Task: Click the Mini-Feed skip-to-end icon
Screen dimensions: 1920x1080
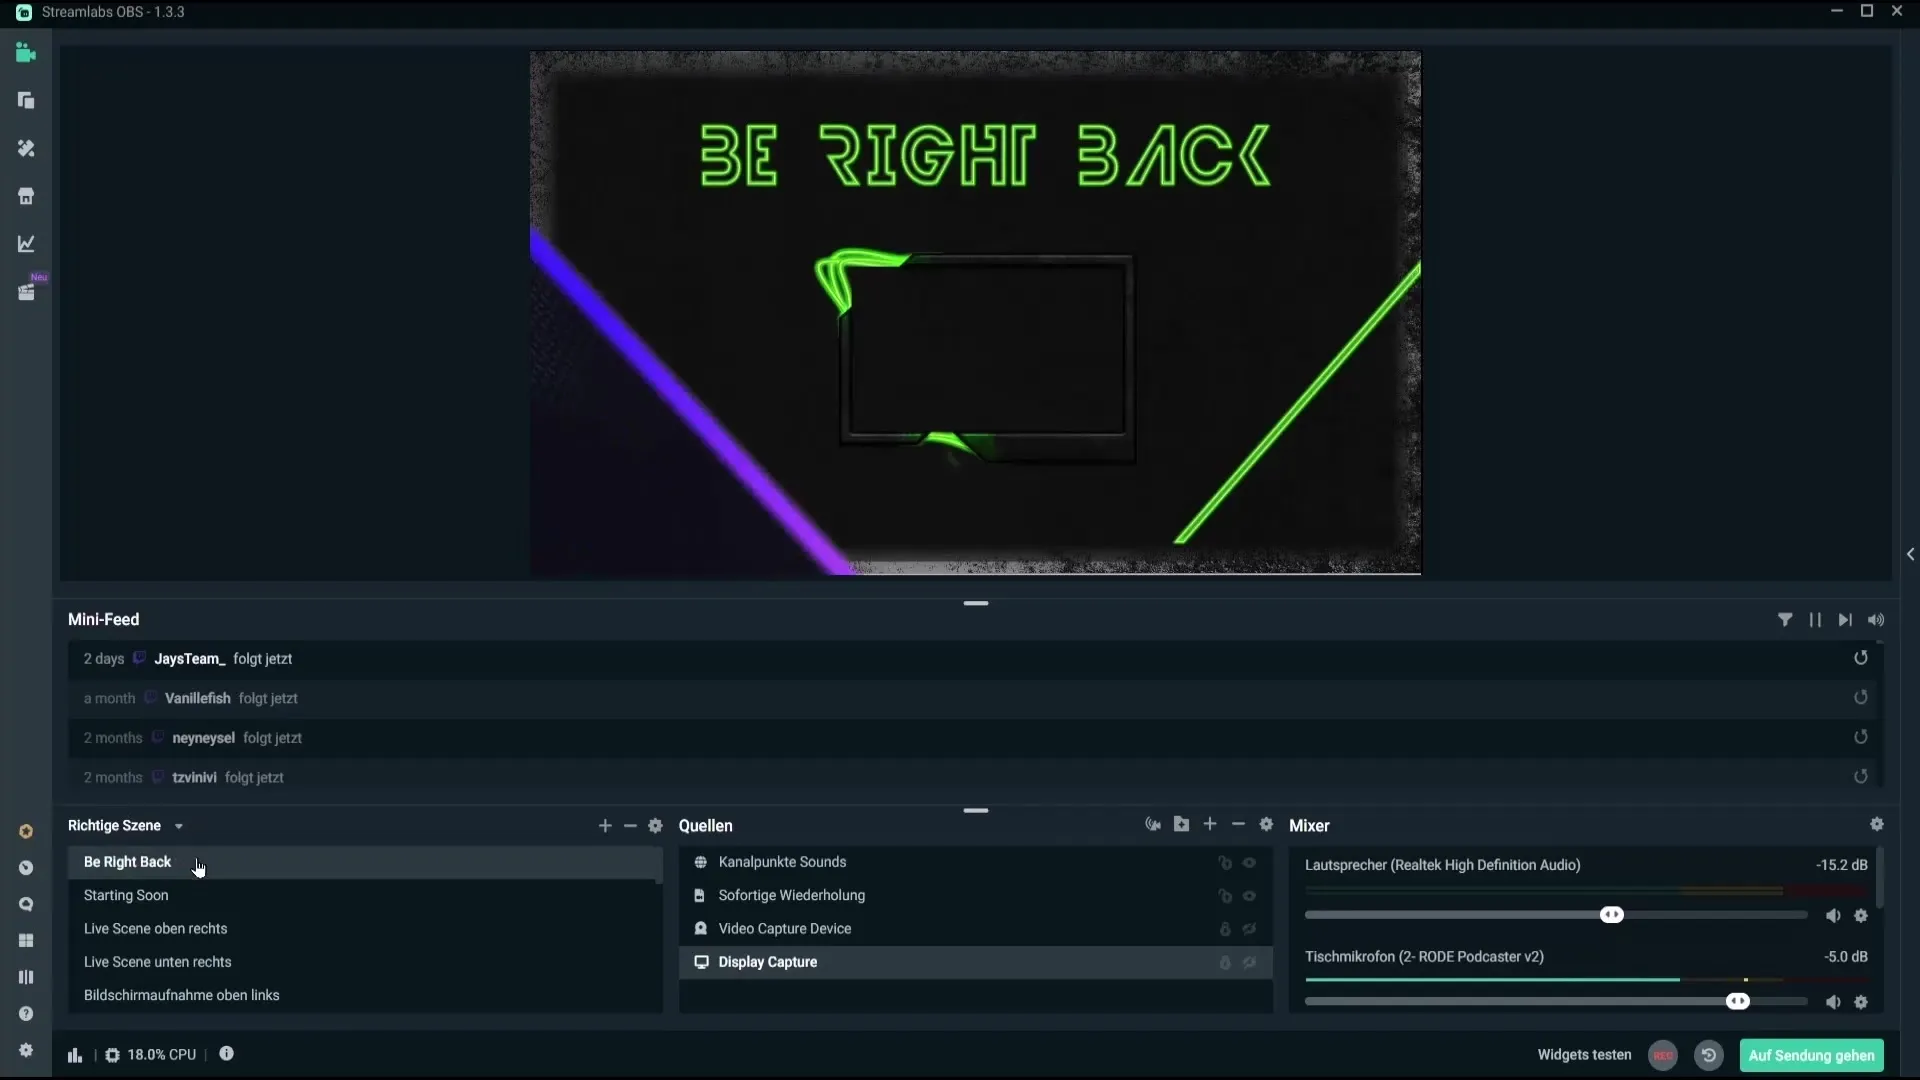Action: click(x=1847, y=620)
